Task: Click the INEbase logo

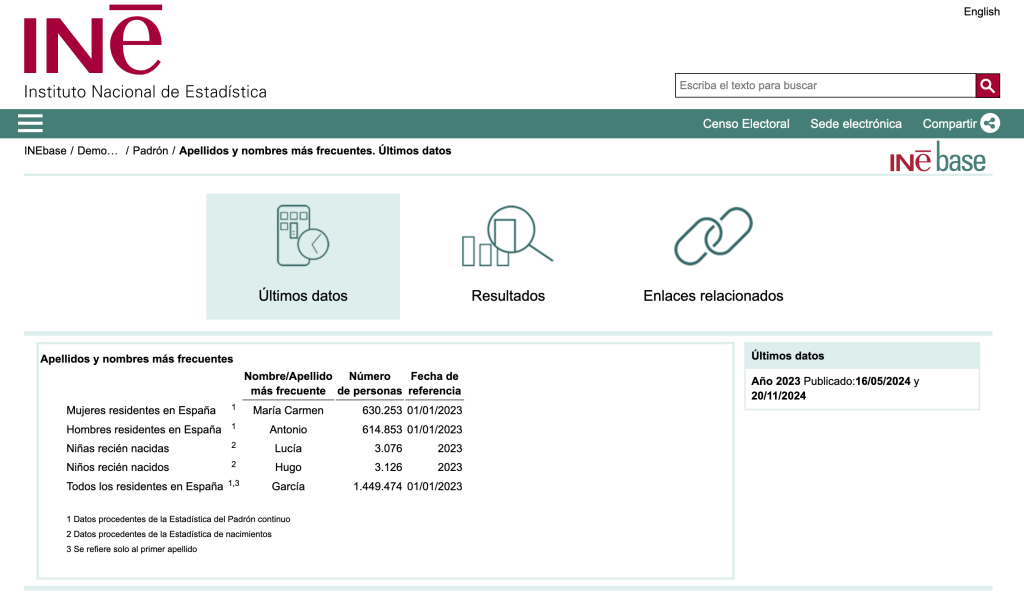Action: pos(937,159)
